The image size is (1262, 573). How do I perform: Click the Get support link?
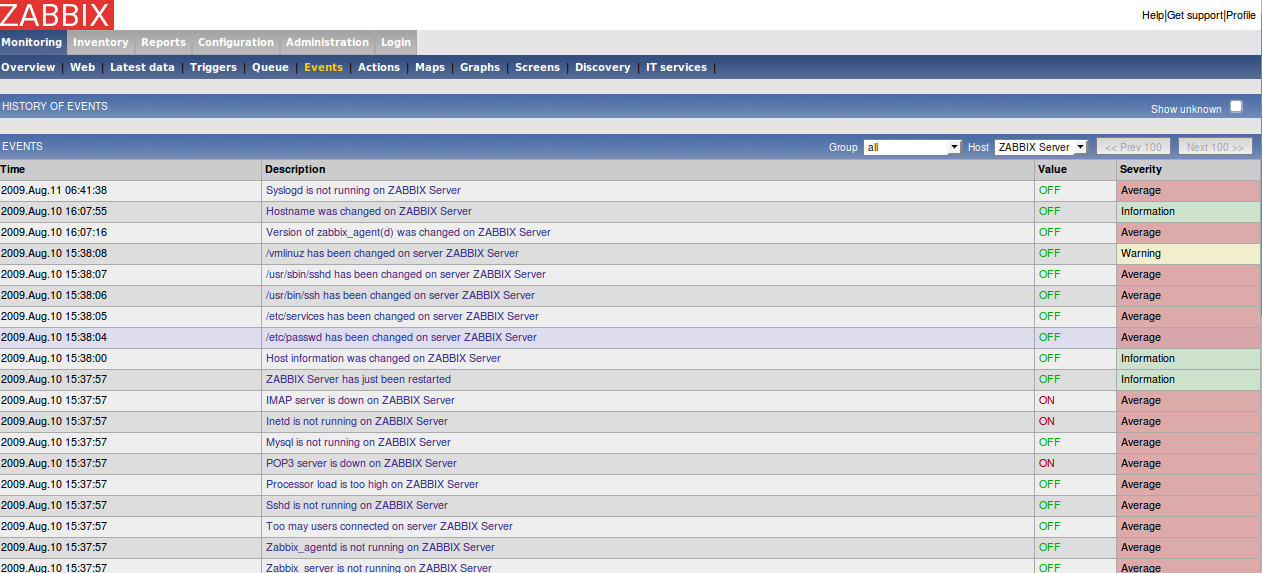point(1195,15)
